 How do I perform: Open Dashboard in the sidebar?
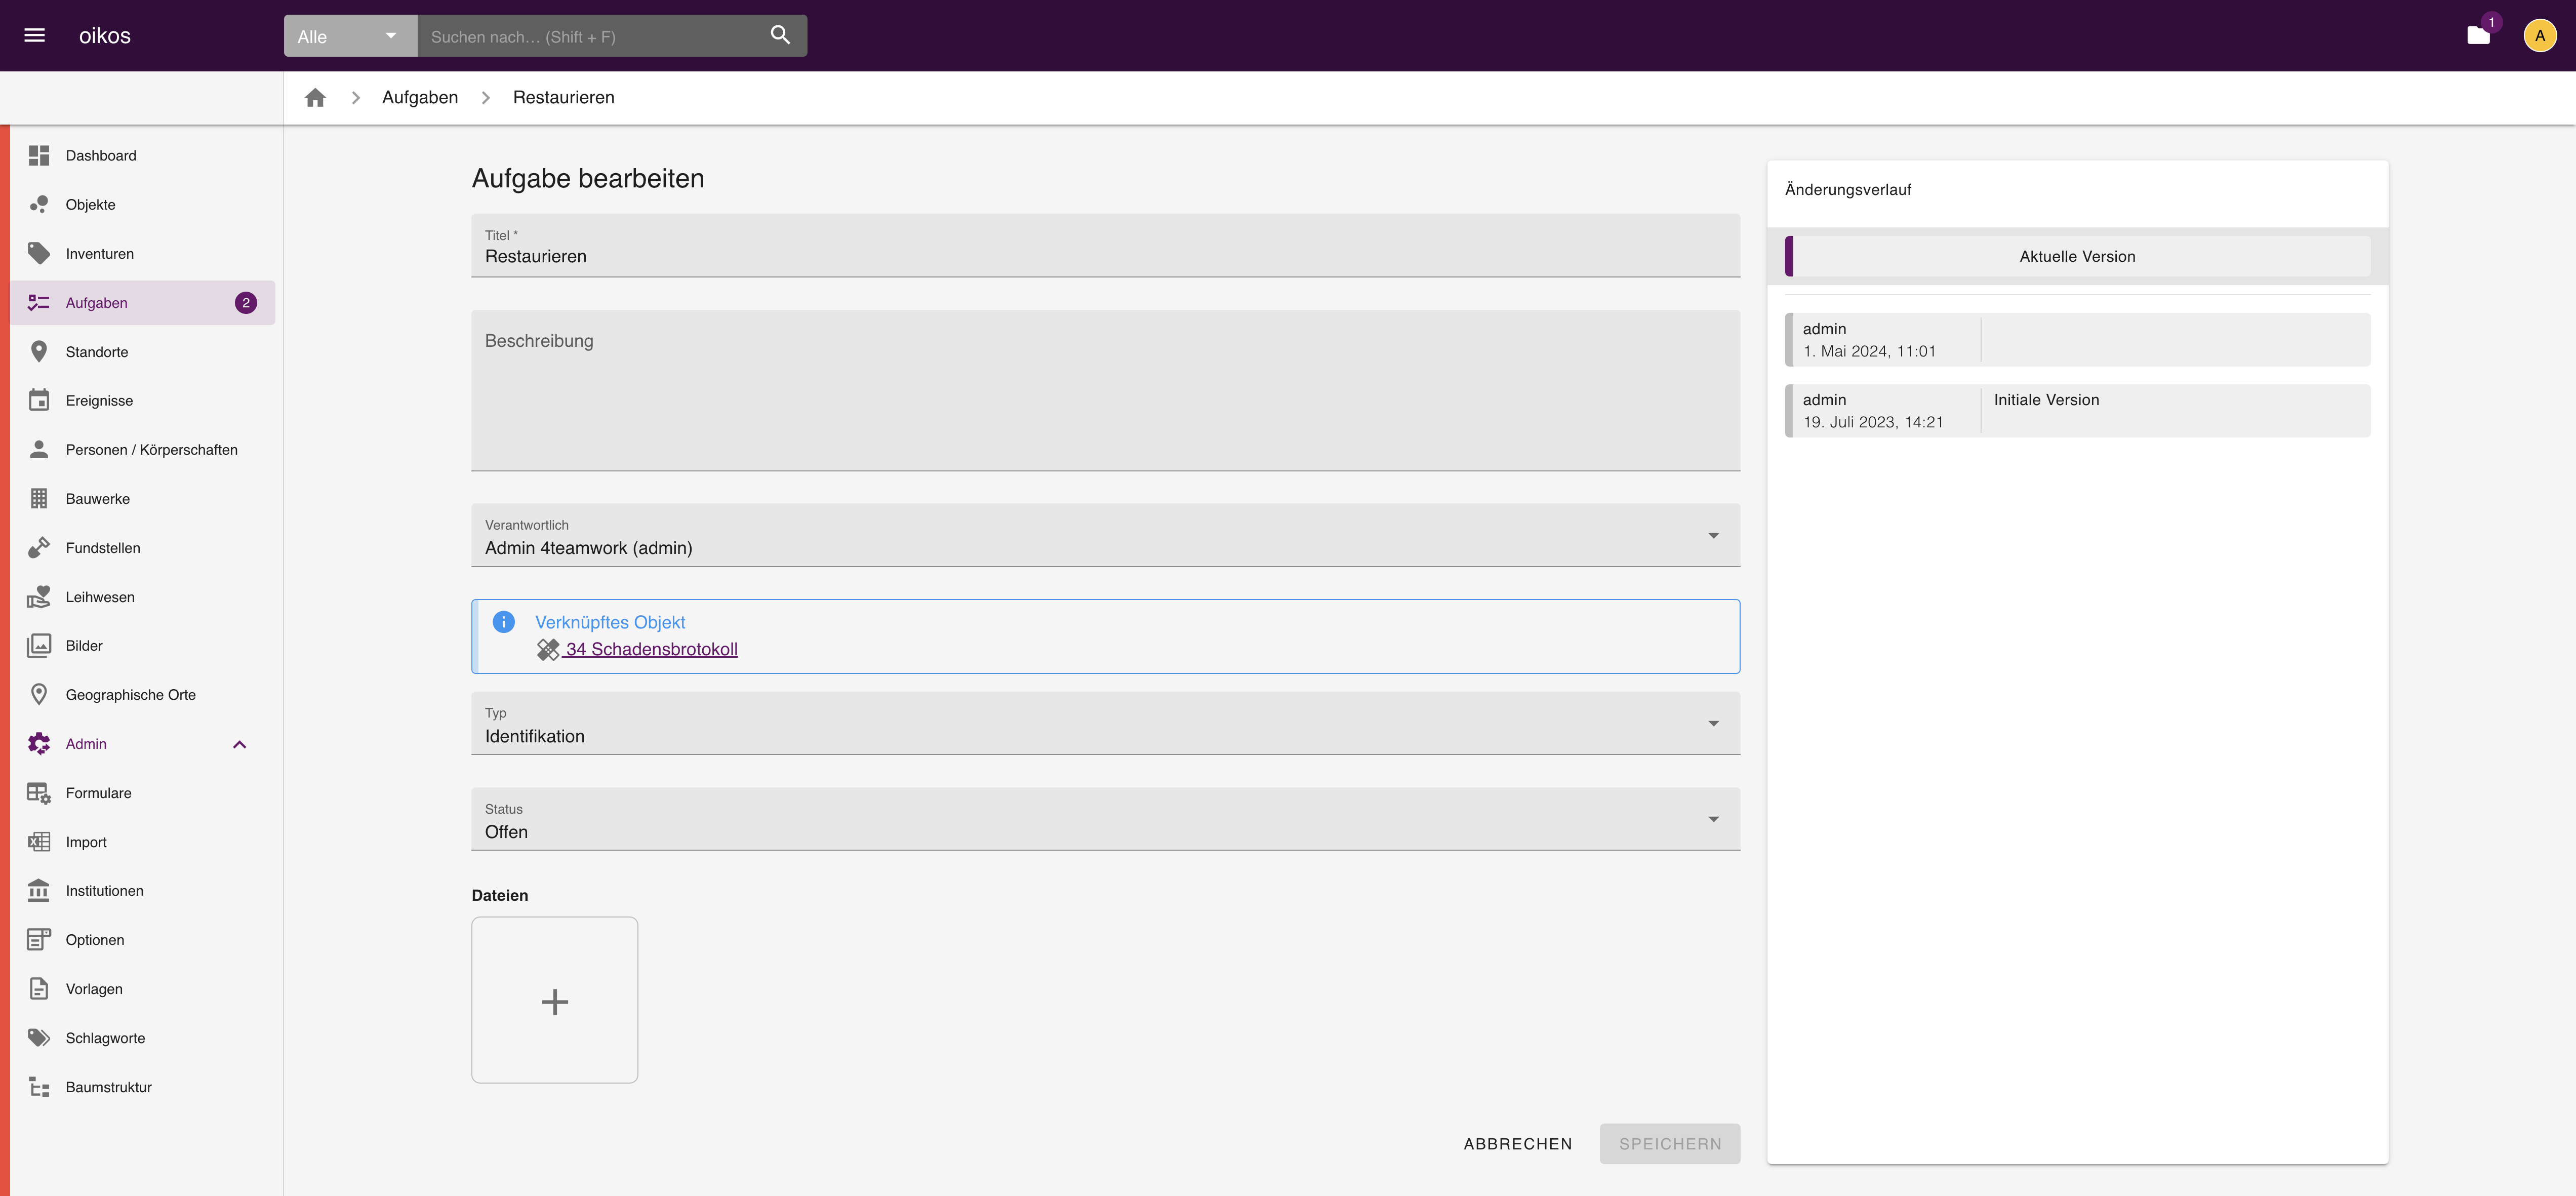coord(143,156)
